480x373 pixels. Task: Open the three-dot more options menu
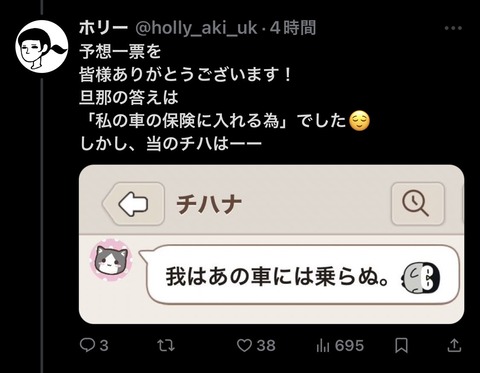[x=453, y=28]
